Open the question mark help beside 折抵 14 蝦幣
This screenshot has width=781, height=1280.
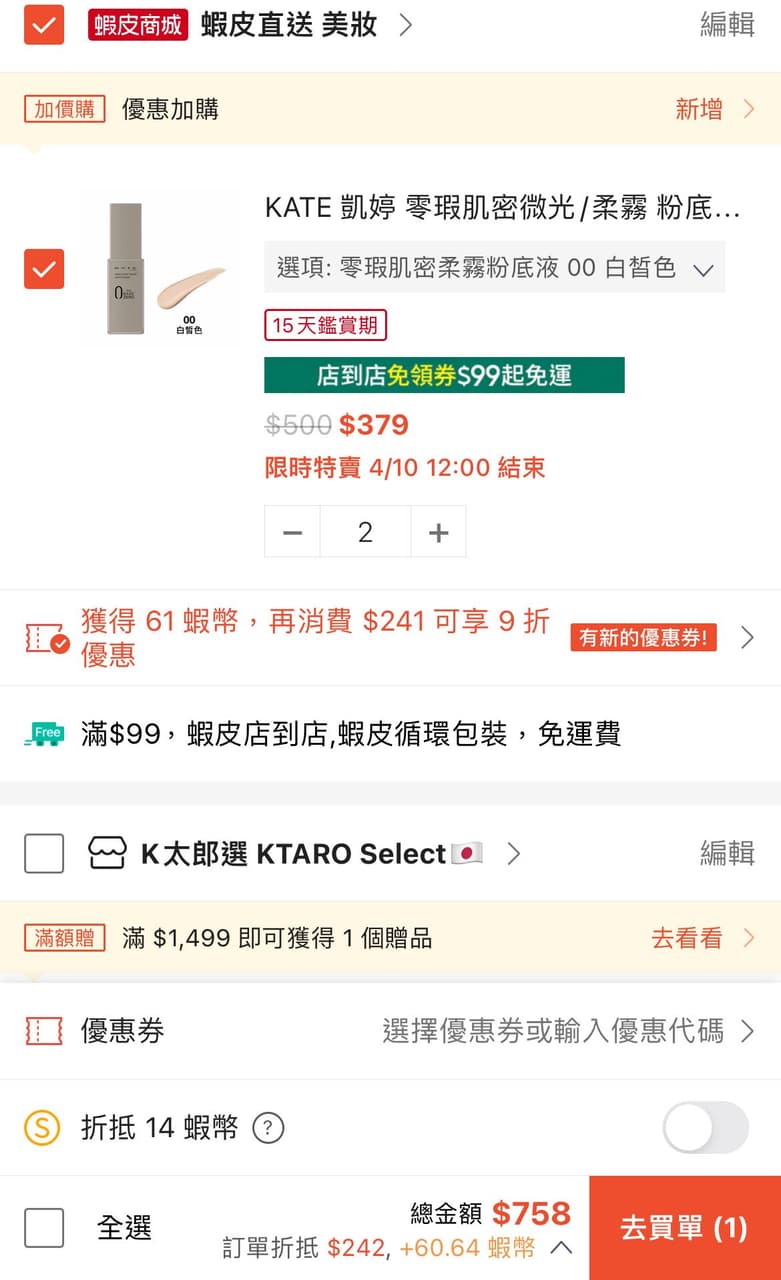tap(266, 1127)
